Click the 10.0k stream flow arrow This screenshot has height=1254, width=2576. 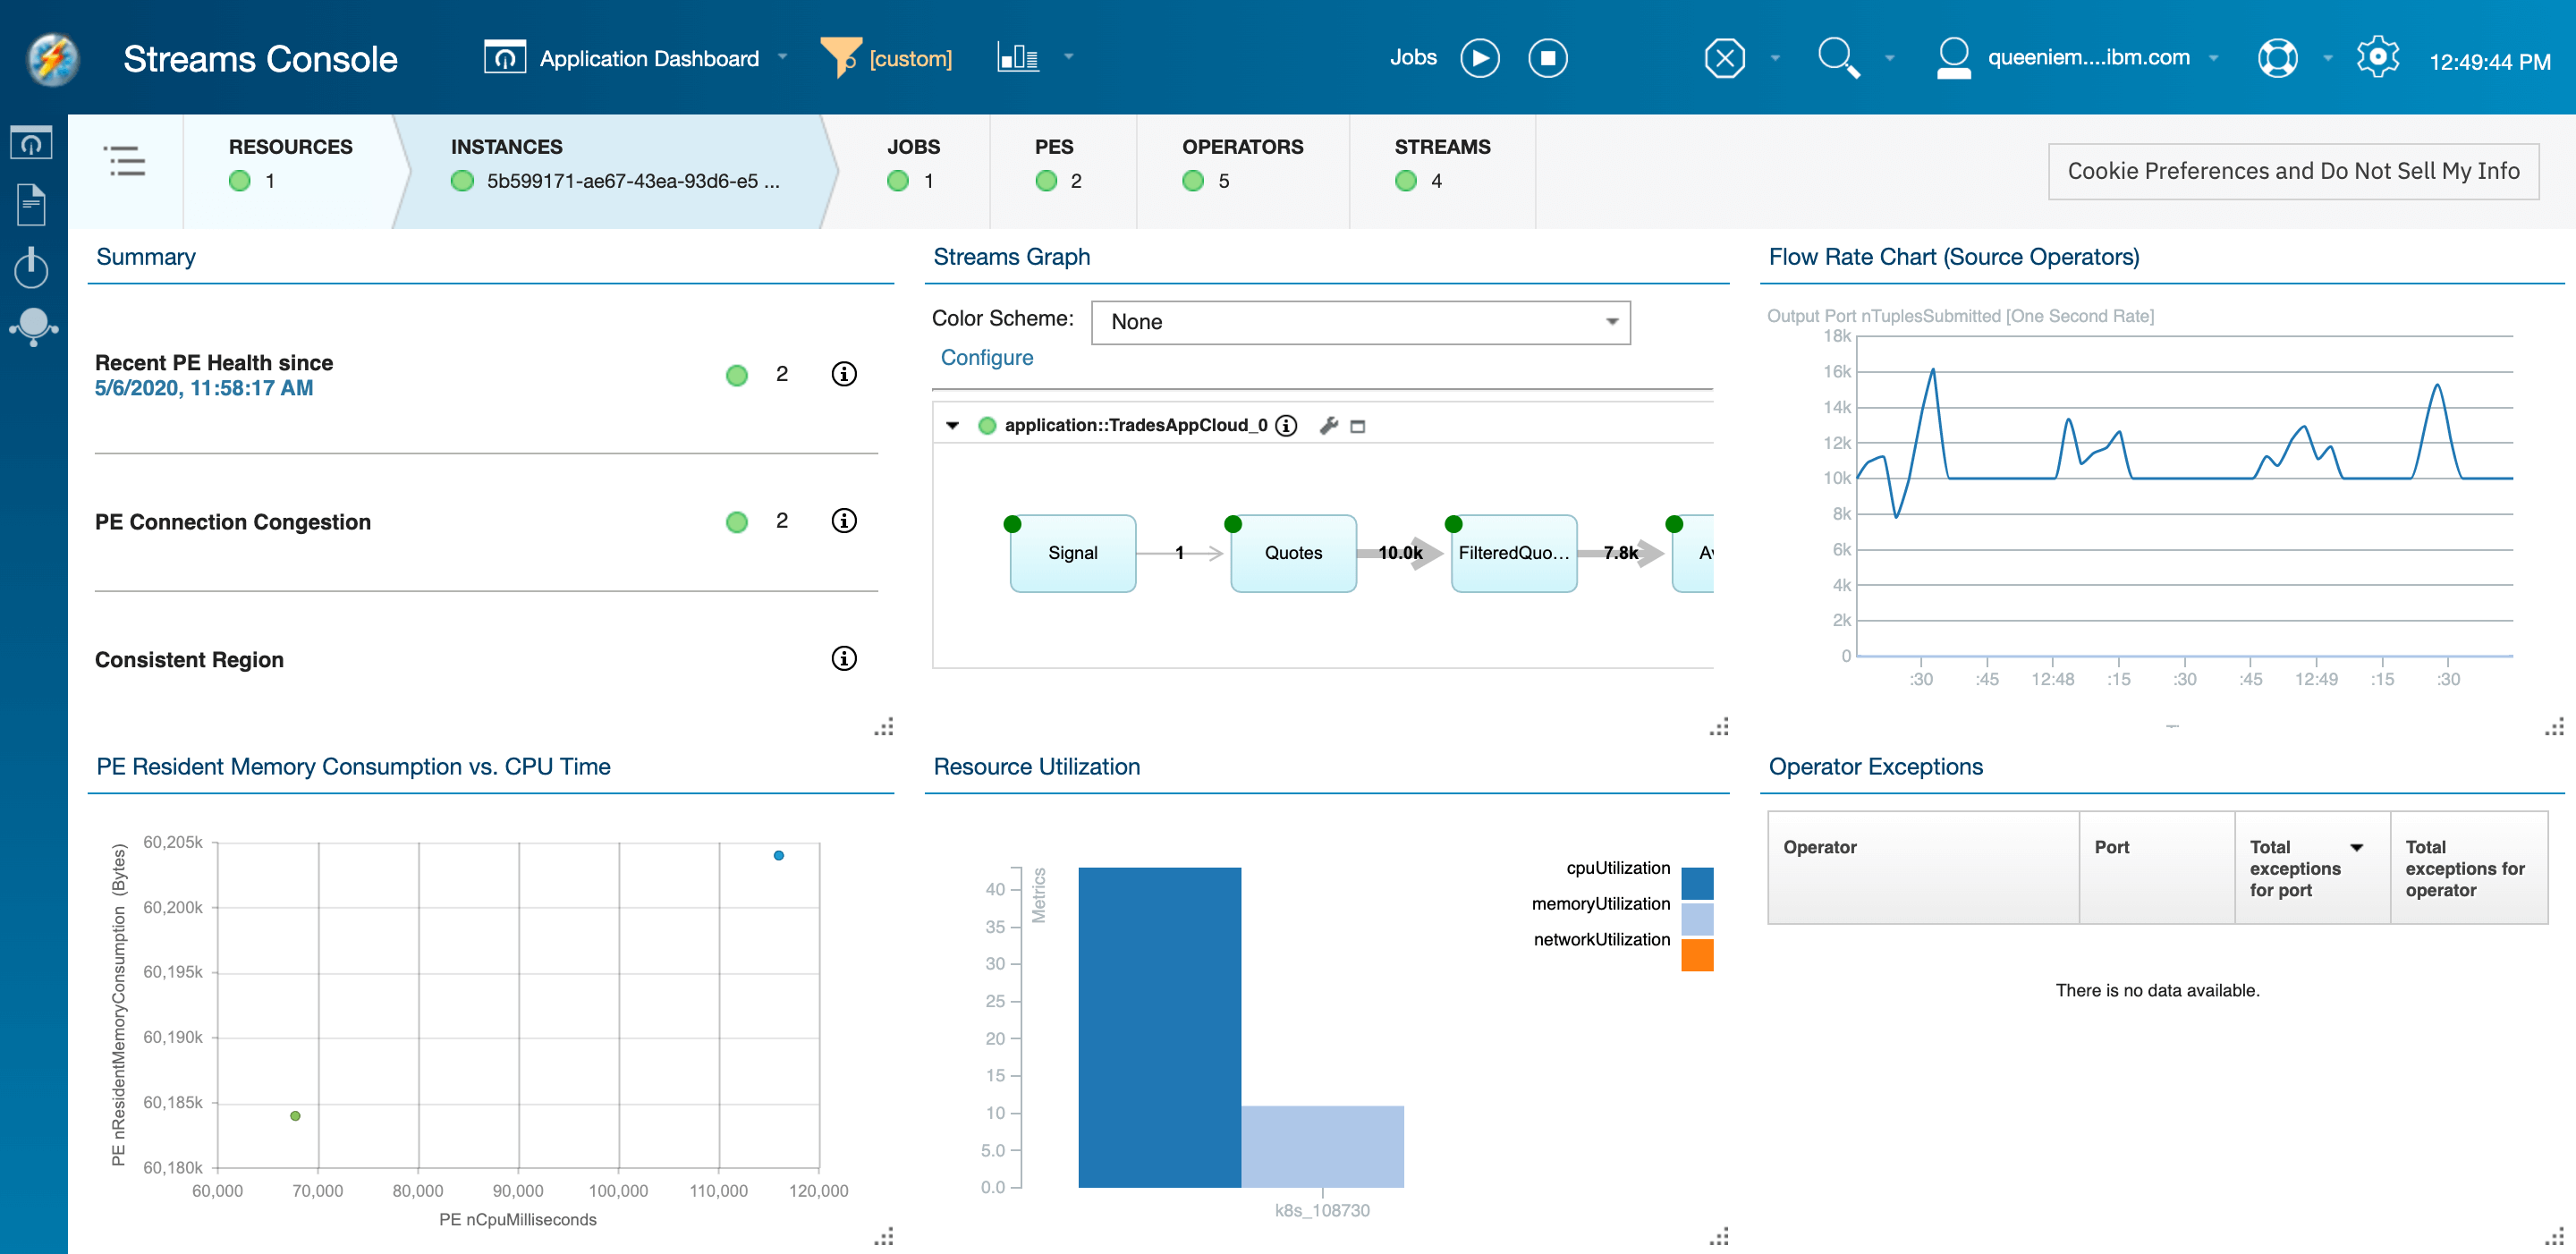coord(1400,553)
